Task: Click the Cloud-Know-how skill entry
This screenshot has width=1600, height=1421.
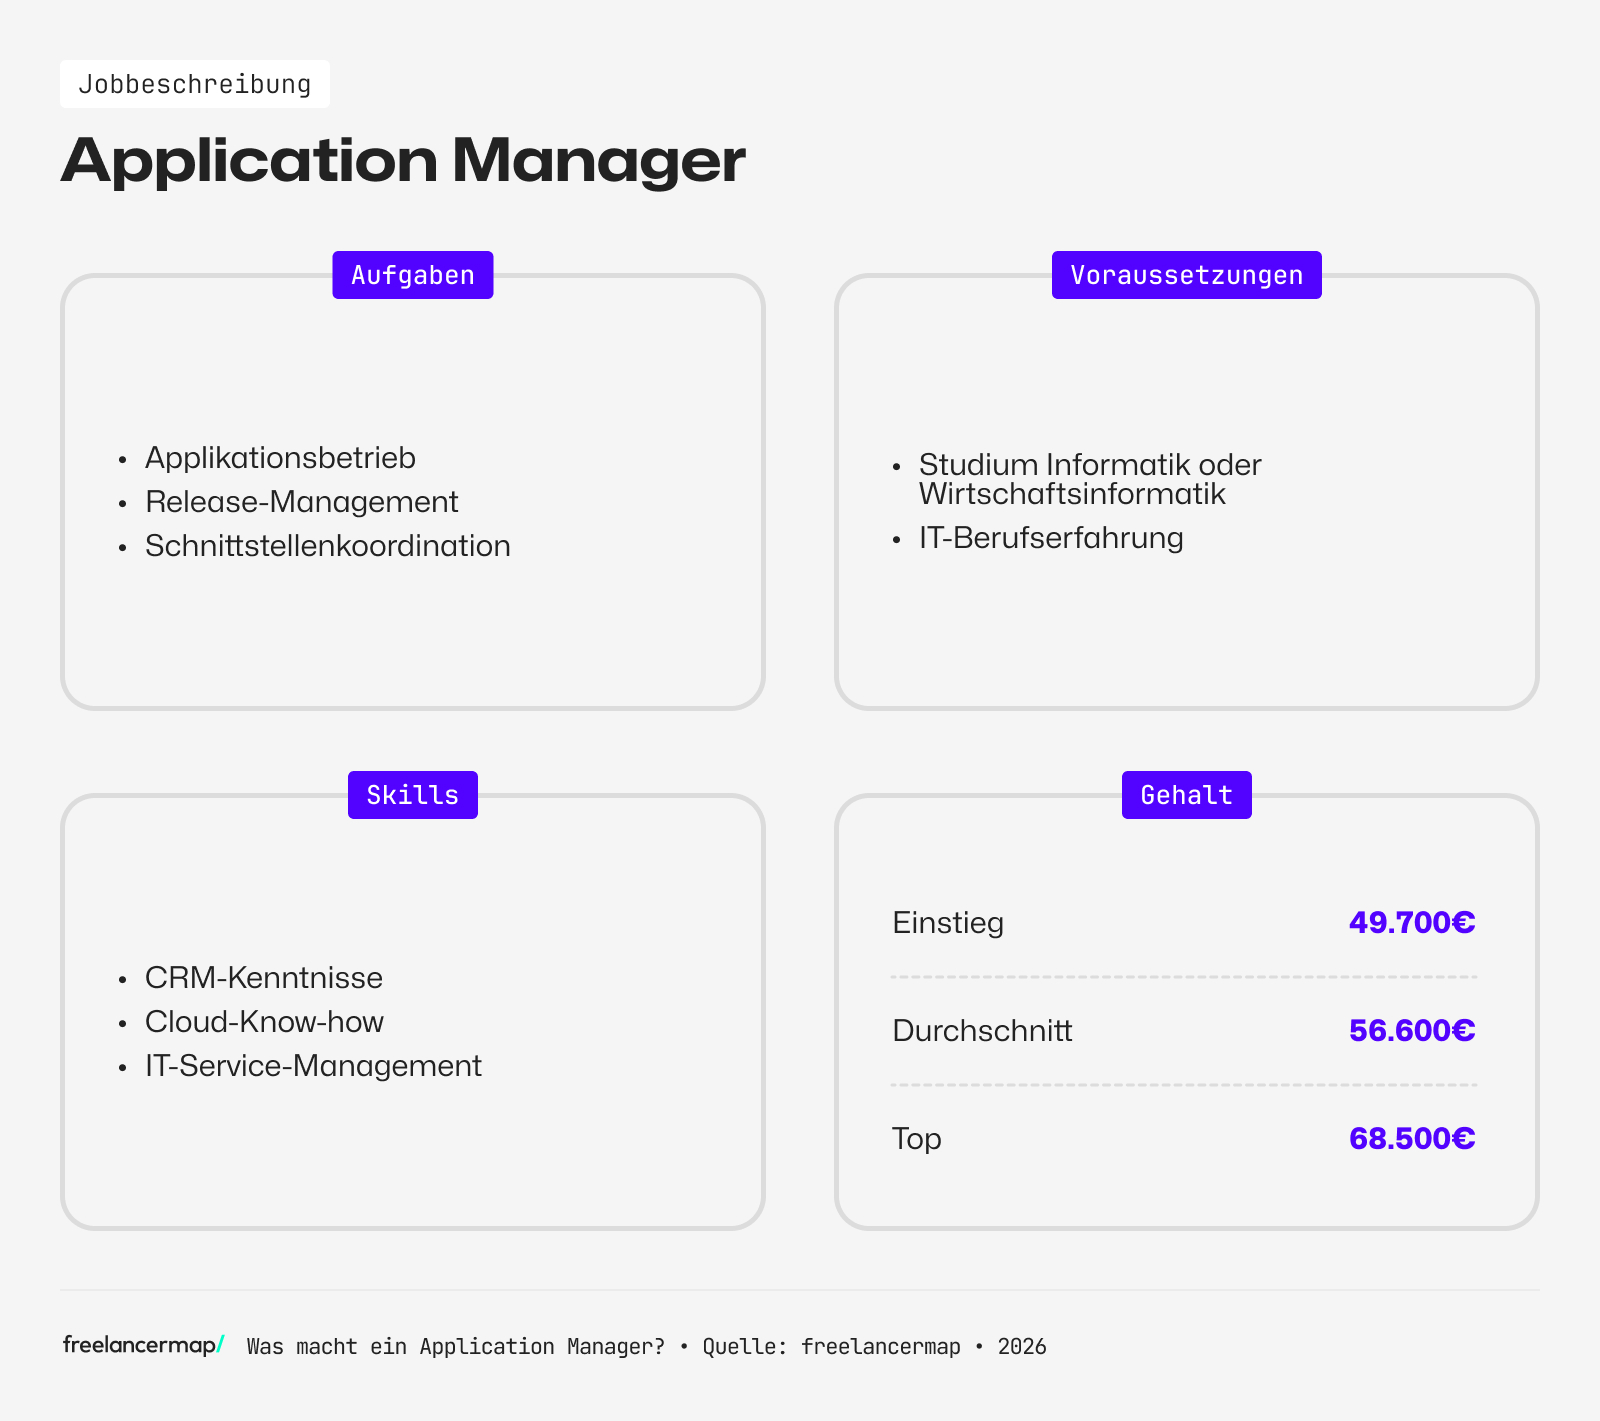Action: [264, 1022]
